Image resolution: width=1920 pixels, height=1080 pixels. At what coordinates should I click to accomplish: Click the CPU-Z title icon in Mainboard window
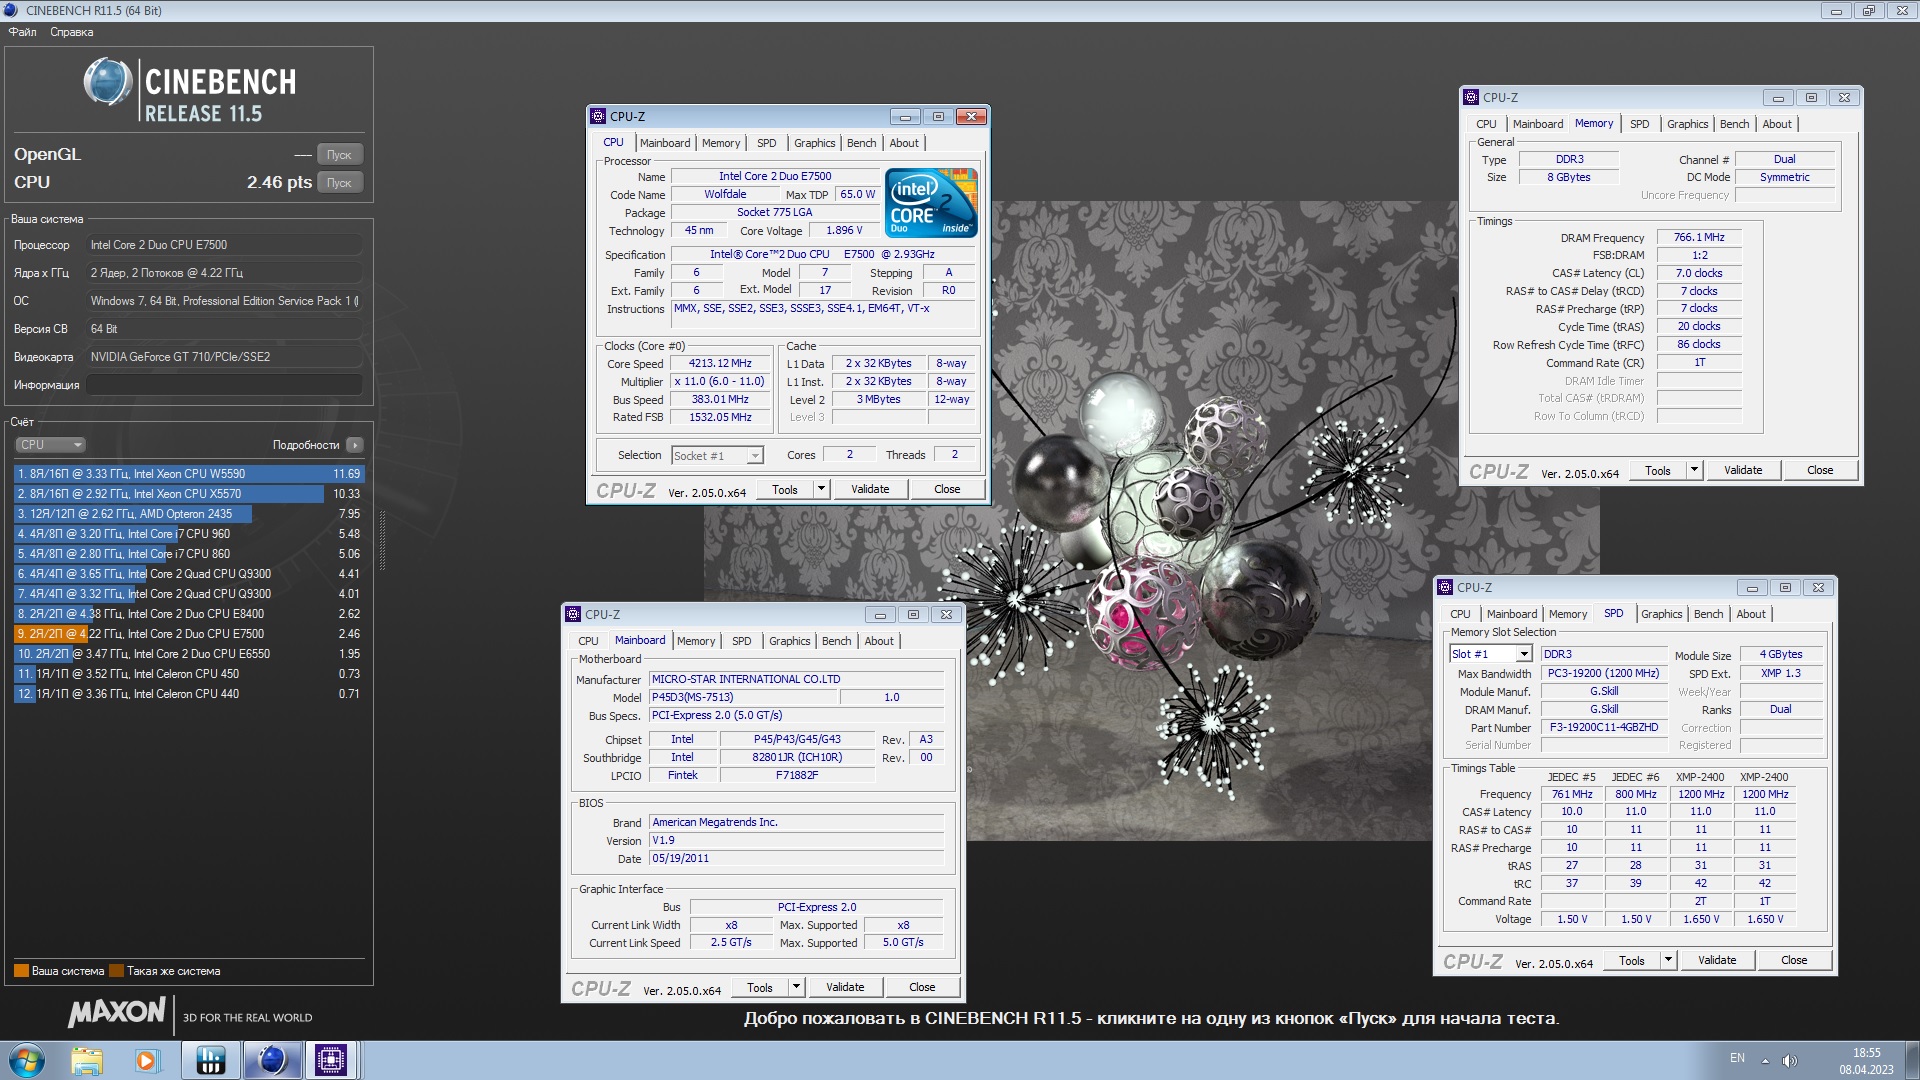[573, 614]
